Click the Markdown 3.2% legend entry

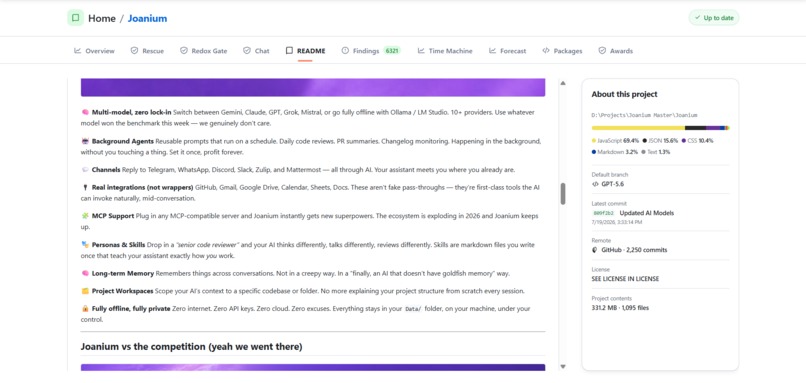point(615,152)
